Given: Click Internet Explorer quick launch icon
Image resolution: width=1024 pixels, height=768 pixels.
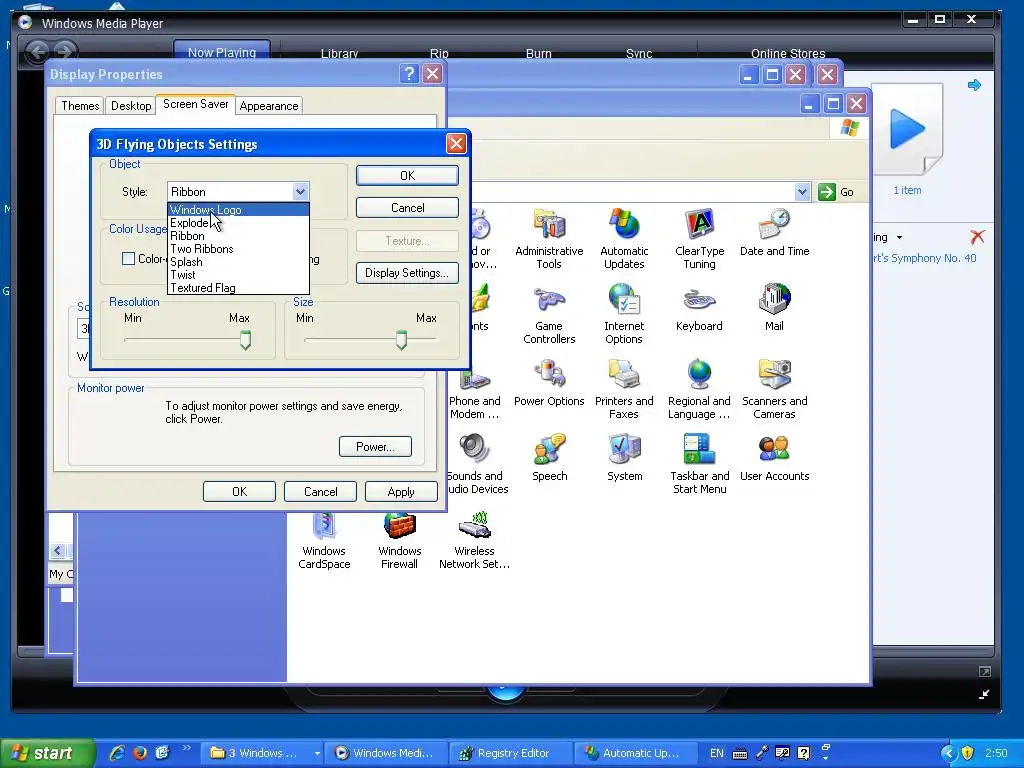Looking at the screenshot, I should [x=117, y=753].
